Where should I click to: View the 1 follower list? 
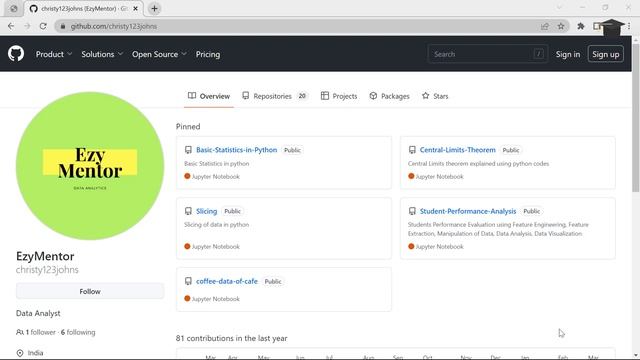40,332
